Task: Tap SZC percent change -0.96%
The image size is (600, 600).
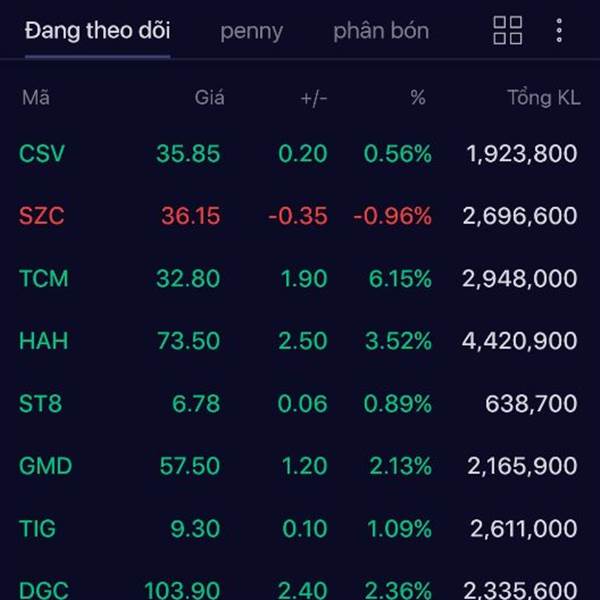Action: point(393,216)
